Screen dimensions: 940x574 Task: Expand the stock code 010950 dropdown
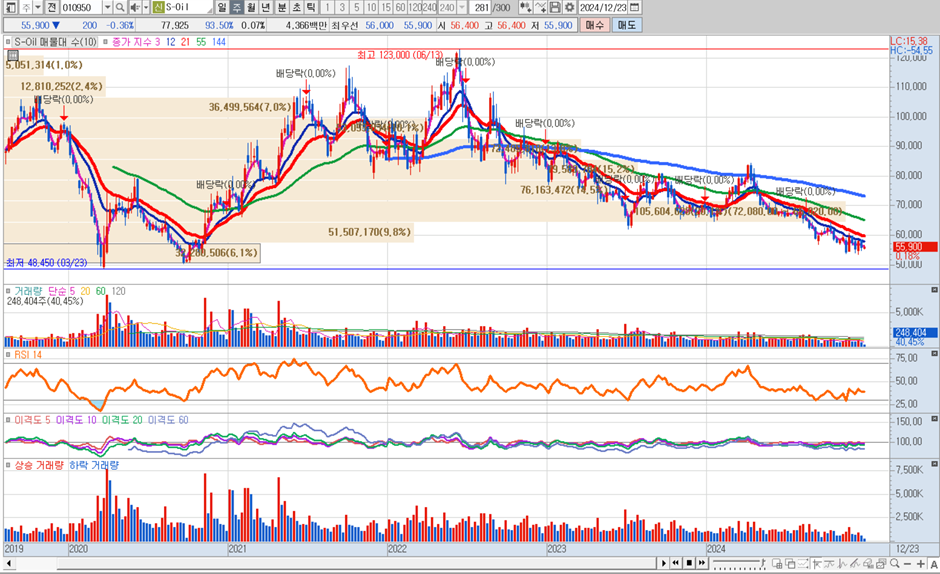pyautogui.click(x=106, y=8)
